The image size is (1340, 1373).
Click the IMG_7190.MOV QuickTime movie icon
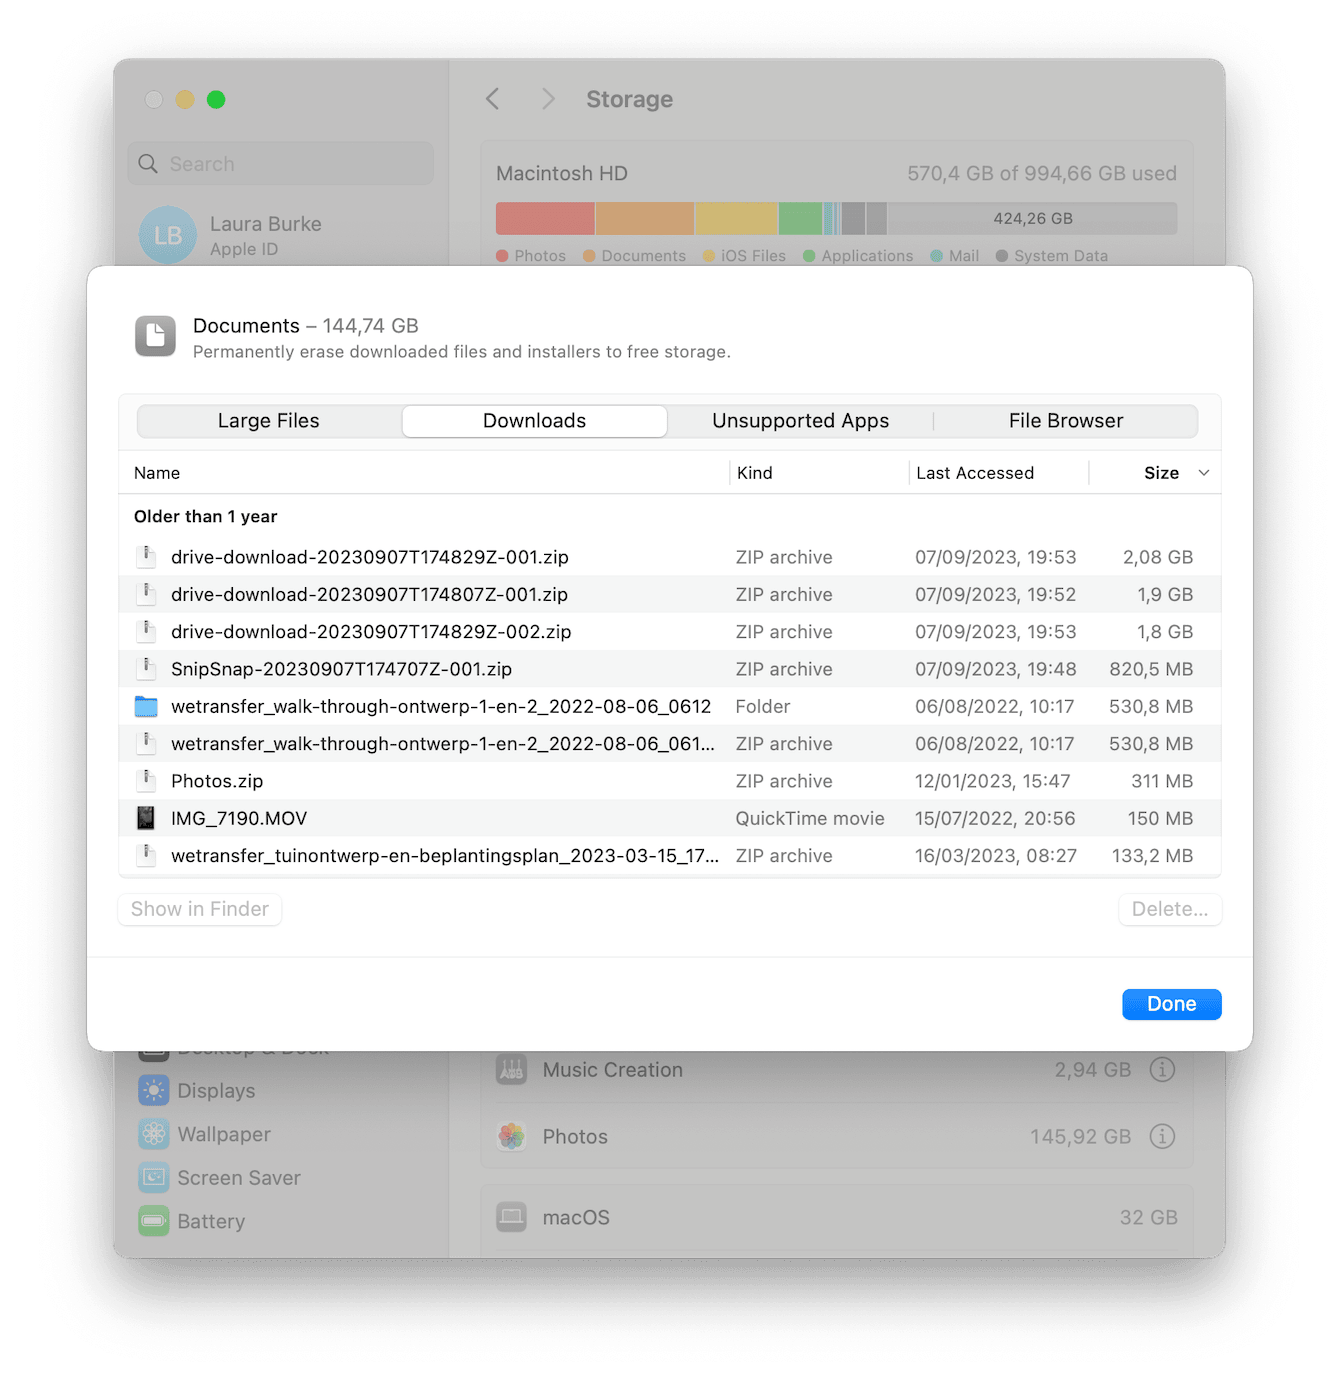146,818
